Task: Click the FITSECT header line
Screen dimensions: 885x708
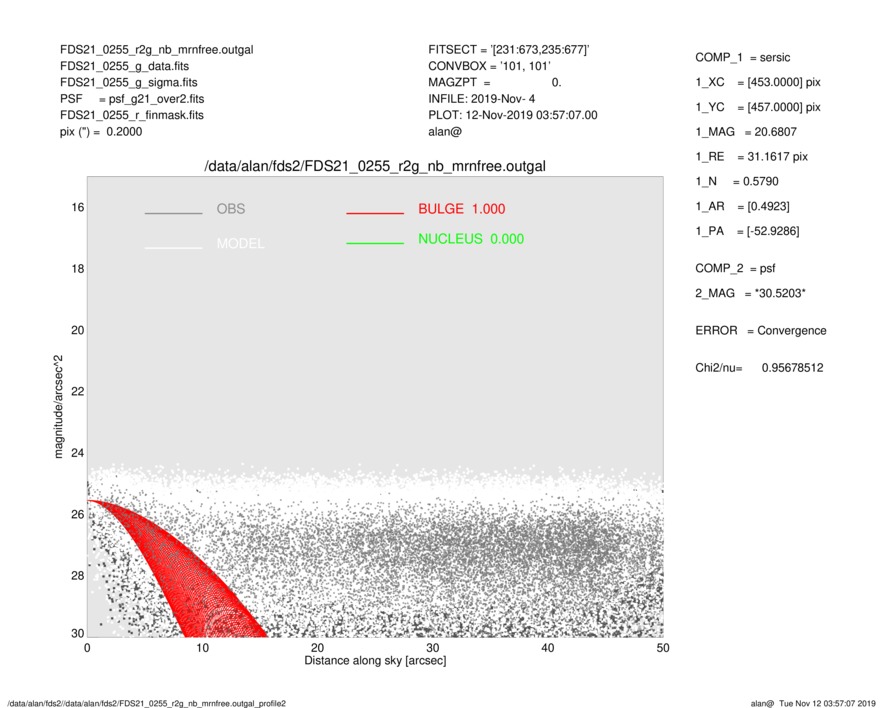Action: 508,49
